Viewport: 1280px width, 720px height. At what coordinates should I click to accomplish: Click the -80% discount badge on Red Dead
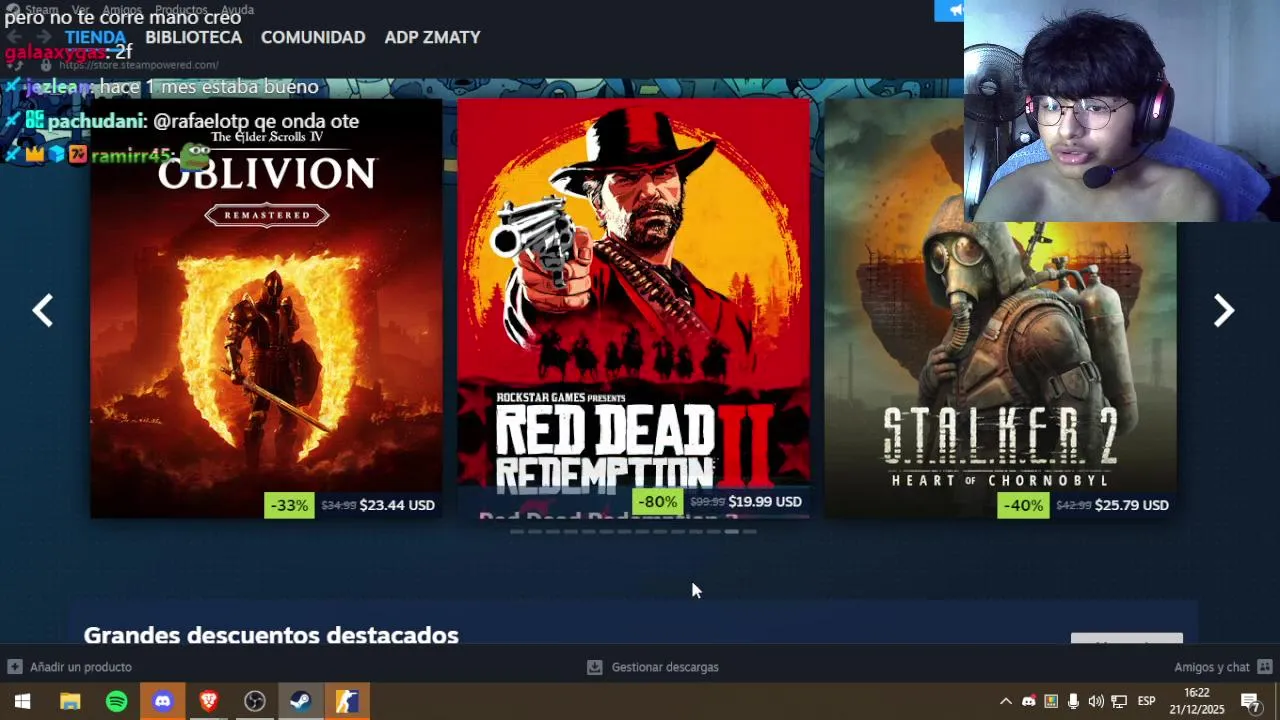point(657,502)
